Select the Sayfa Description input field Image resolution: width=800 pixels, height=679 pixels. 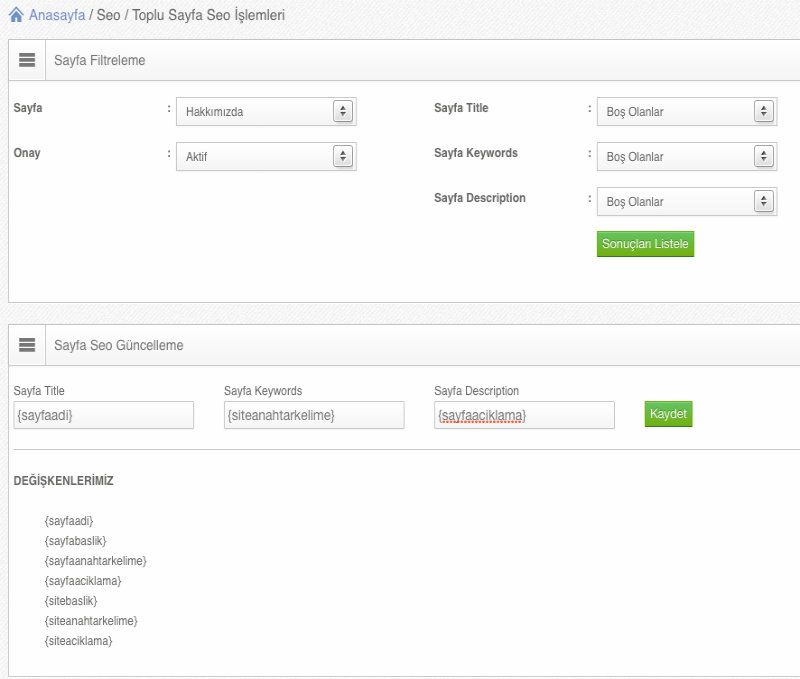click(x=524, y=415)
